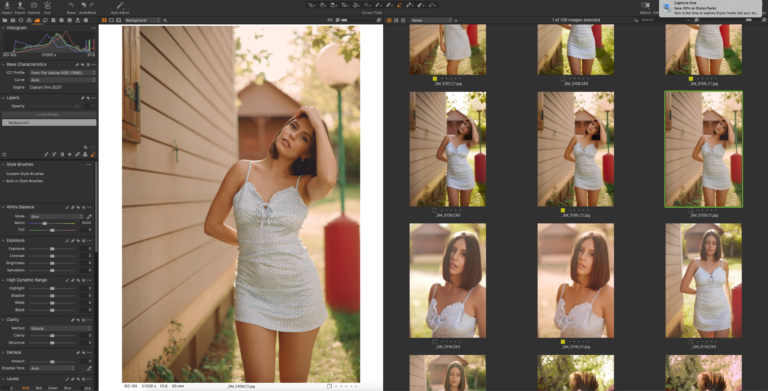Screen dimensions: 768x391
Task: Switch to the active orange Exposure tool tab
Action: click(x=37, y=20)
